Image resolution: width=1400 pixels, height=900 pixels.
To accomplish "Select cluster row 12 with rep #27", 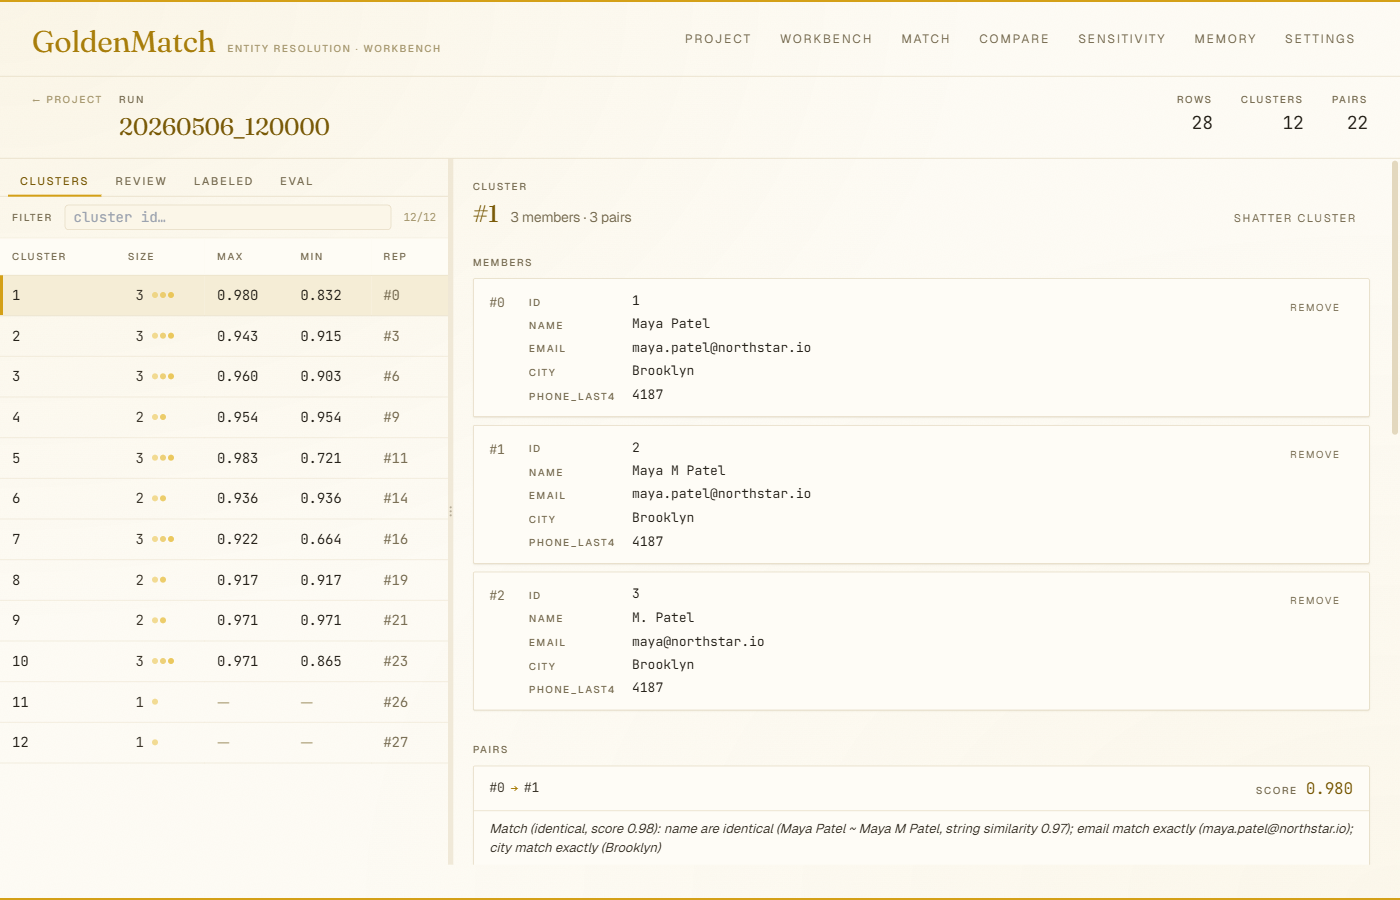I will 224,743.
